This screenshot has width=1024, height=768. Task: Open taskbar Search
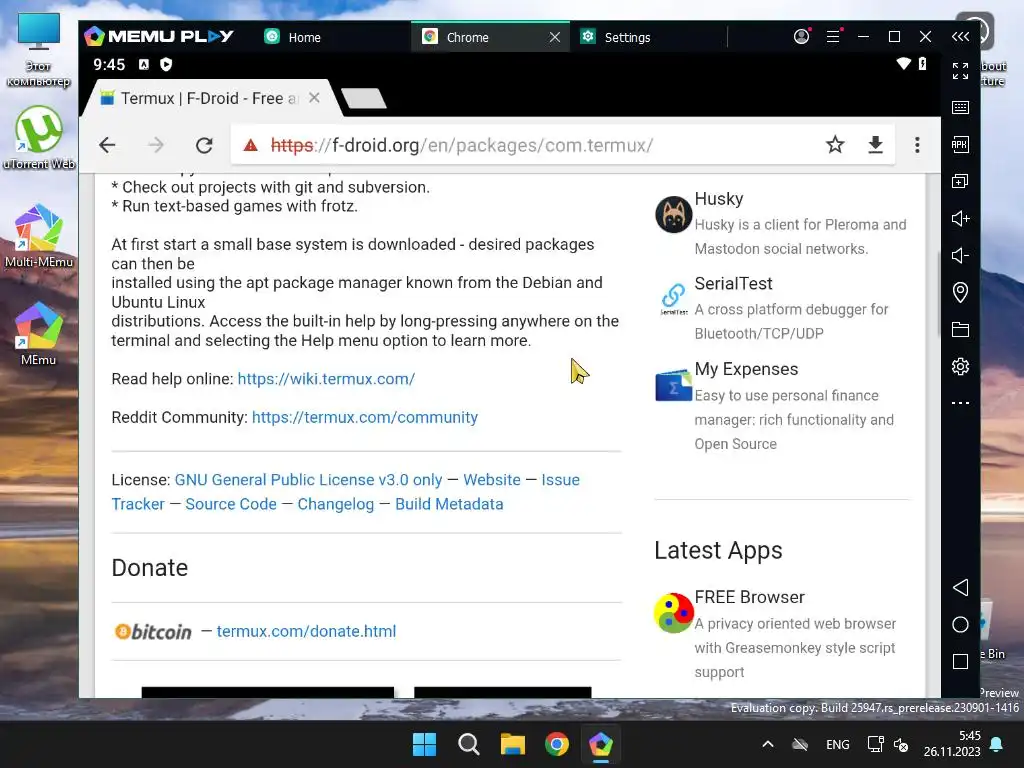coord(468,744)
